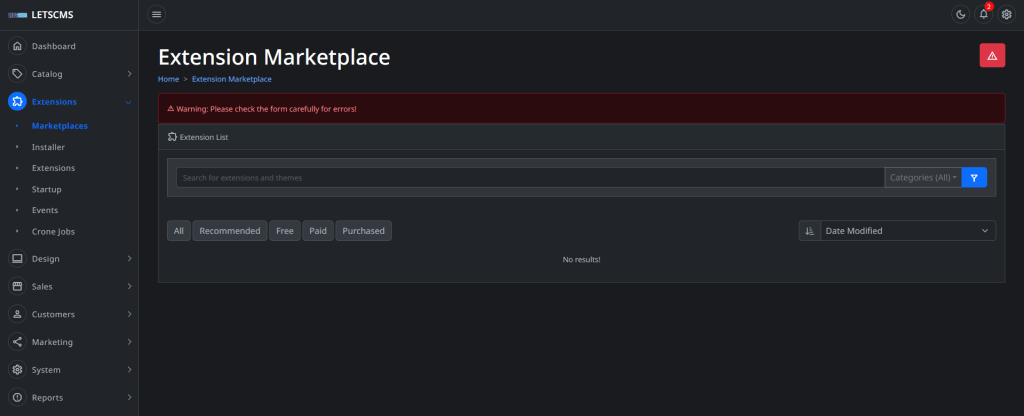Screen dimensions: 1024x416
Task: Click the Home breadcrumb link
Action: pyautogui.click(x=168, y=79)
